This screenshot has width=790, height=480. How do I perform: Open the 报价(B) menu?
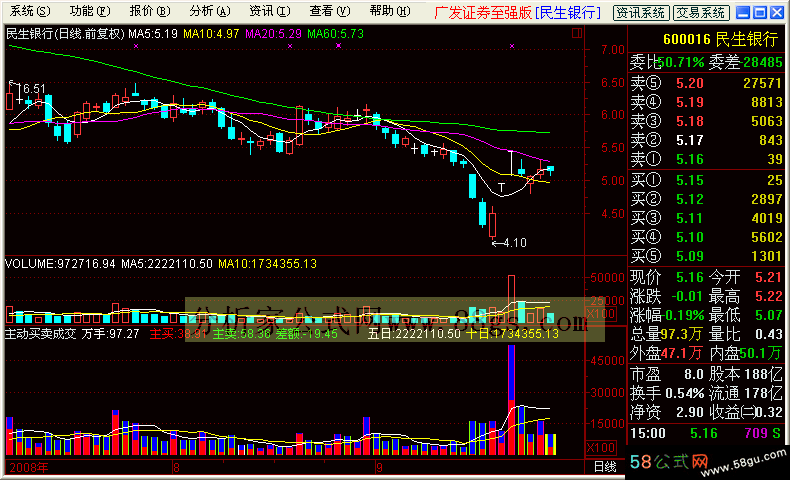coord(150,11)
